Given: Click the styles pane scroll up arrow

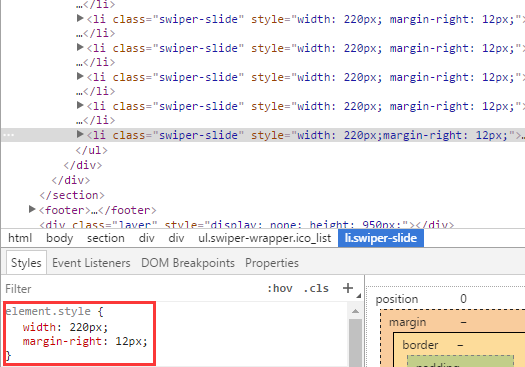Looking at the screenshot, I should pos(355,311).
